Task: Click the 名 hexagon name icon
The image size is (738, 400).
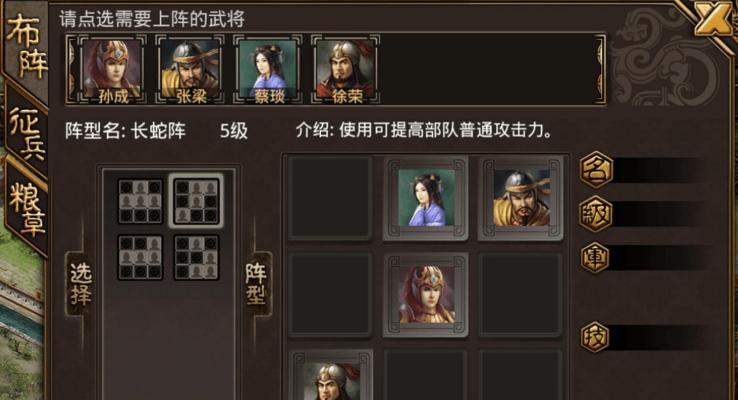Action: pyautogui.click(x=596, y=169)
